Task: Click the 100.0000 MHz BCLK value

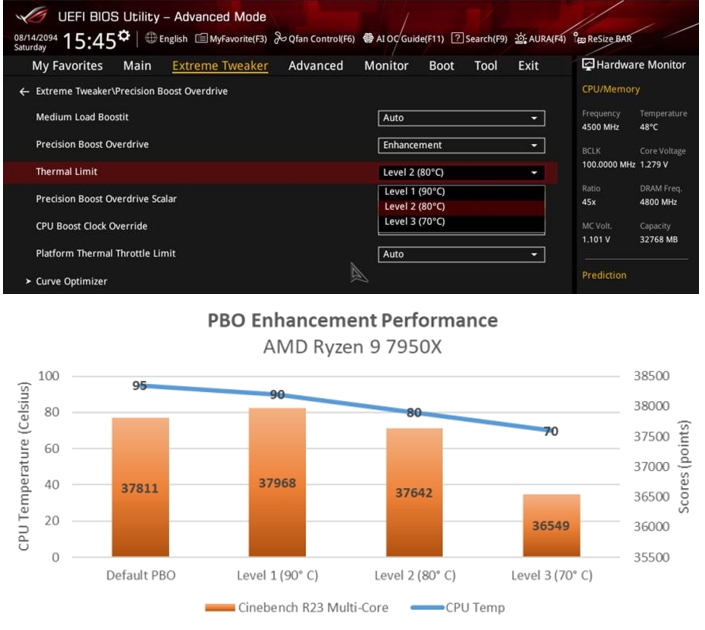Action: [x=608, y=165]
